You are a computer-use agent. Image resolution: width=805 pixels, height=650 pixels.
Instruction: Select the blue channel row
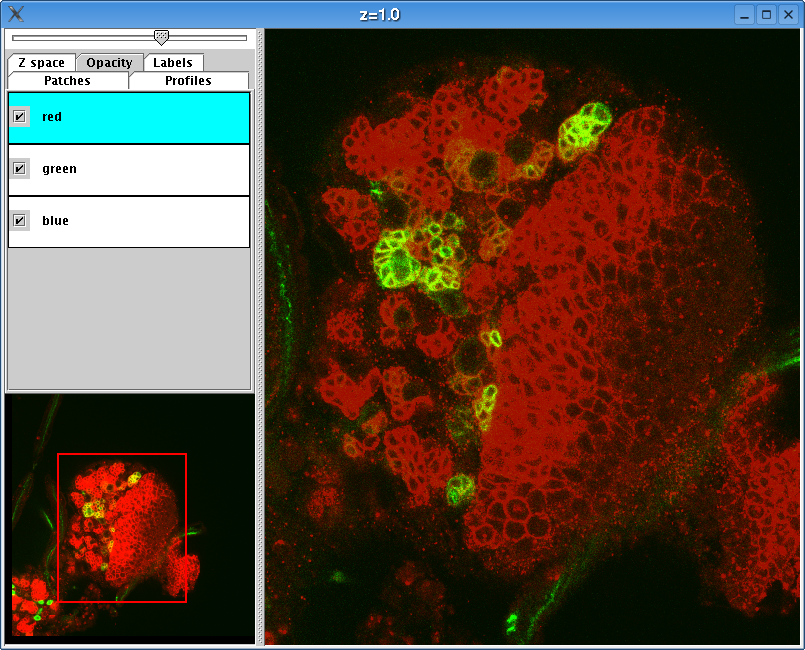(140, 221)
